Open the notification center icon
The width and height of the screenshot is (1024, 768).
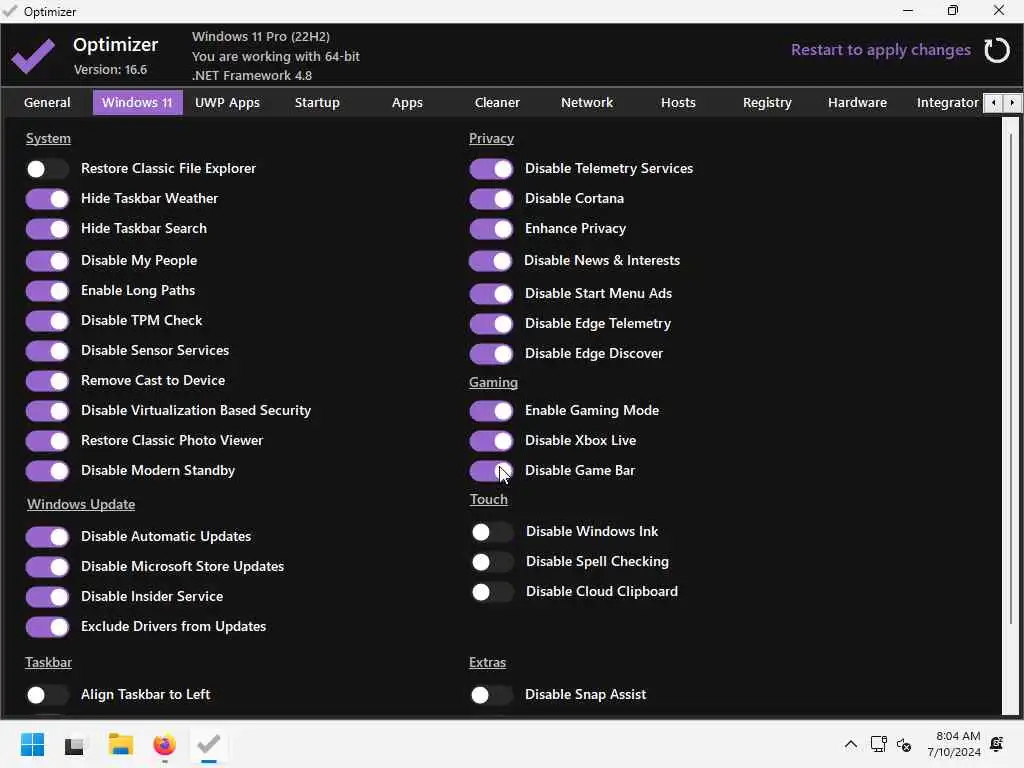(997, 744)
